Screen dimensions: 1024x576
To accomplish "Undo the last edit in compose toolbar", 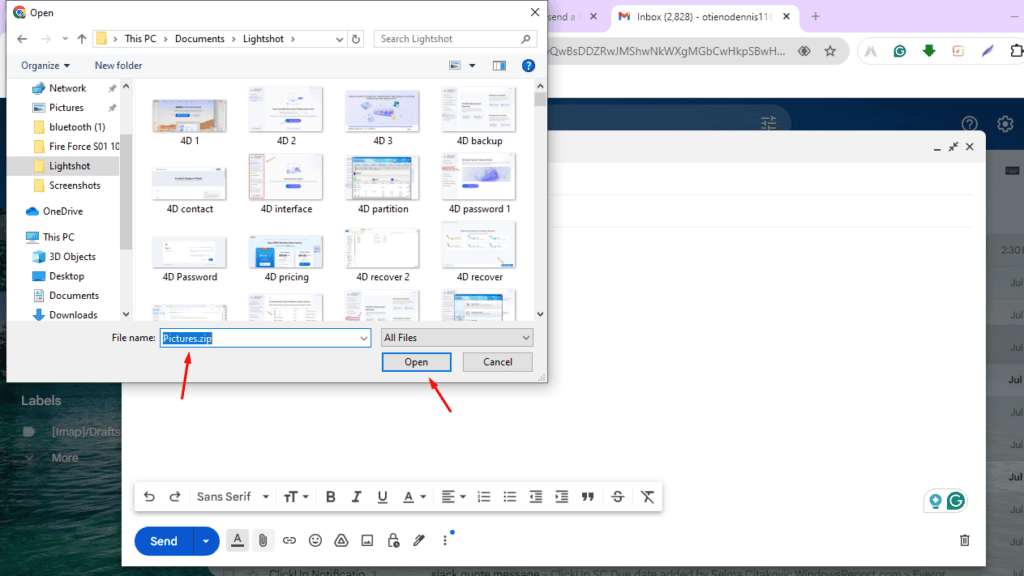I will pos(149,497).
